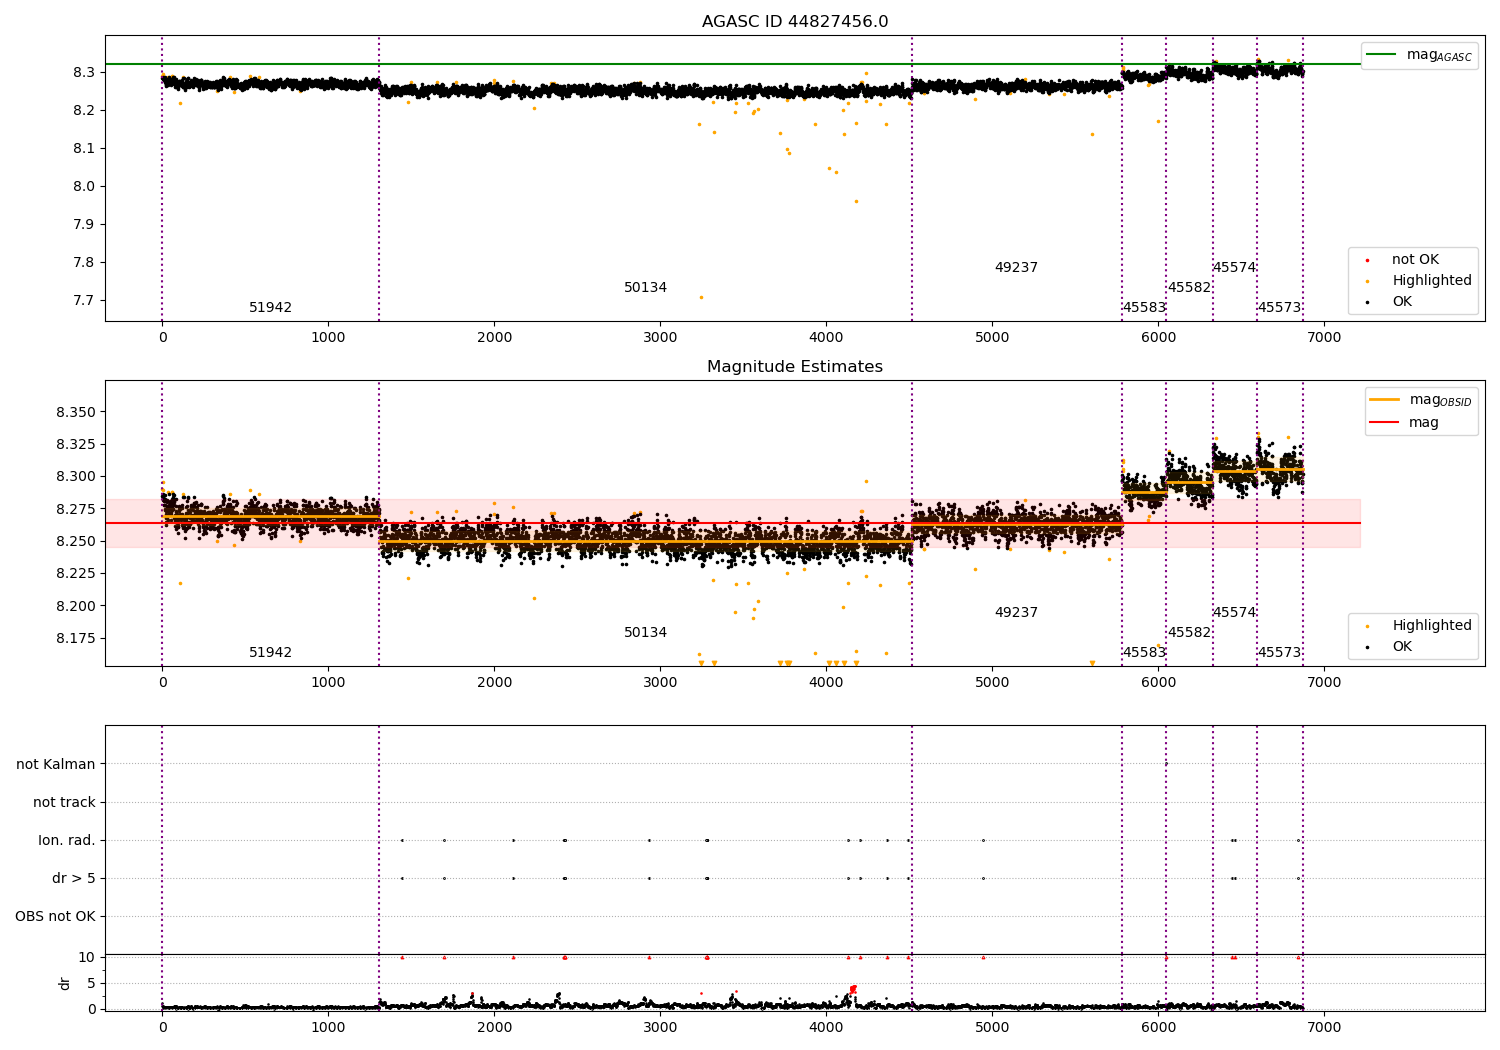
Task: Click the 'Highlighted' legend entry in the middle plot
Action: (1416, 626)
